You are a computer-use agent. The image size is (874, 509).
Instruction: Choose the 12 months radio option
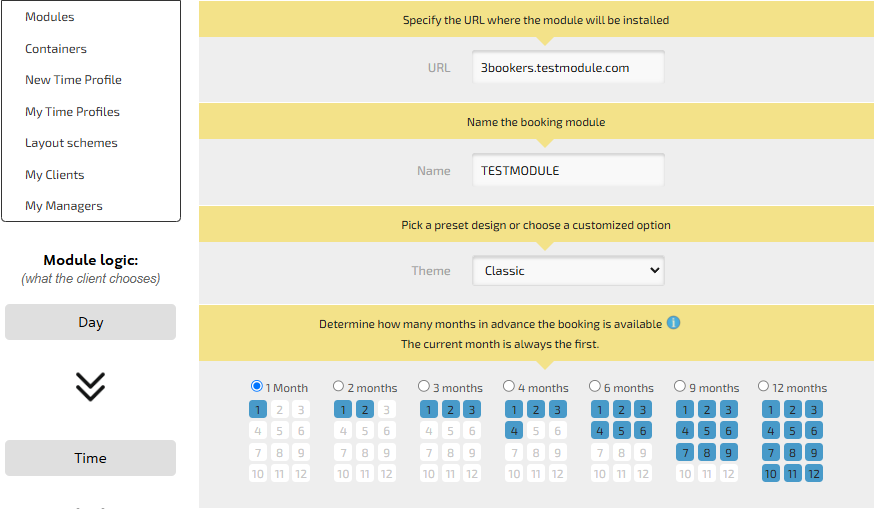tap(764, 386)
